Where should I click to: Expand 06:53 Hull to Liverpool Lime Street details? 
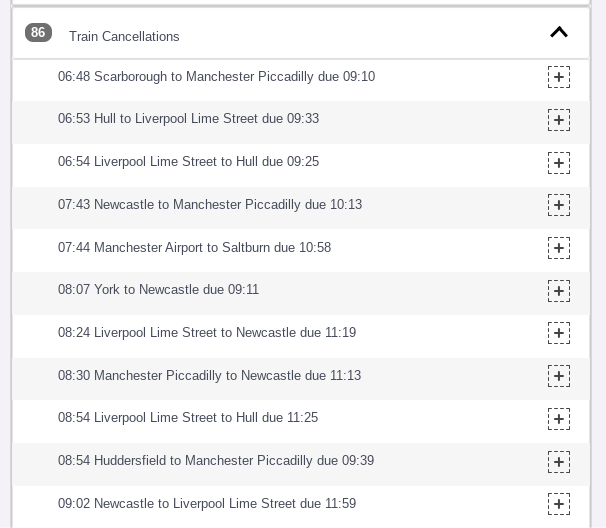point(559,120)
